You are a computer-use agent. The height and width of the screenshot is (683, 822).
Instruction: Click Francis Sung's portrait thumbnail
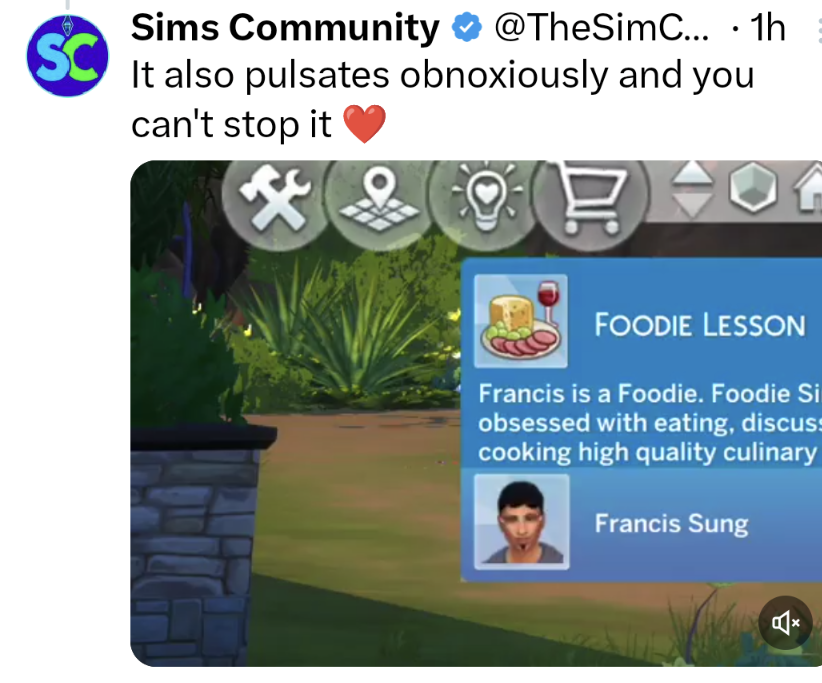[522, 522]
